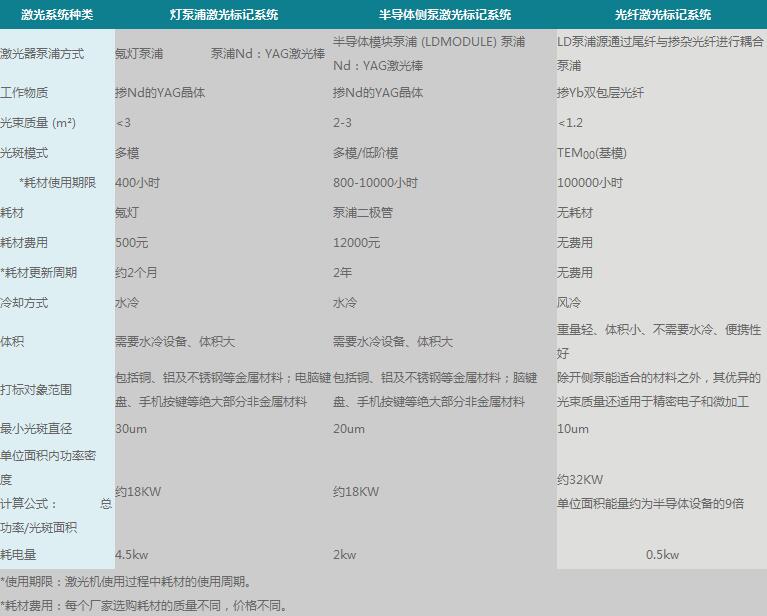Select the 工作物质 row label

[24, 93]
